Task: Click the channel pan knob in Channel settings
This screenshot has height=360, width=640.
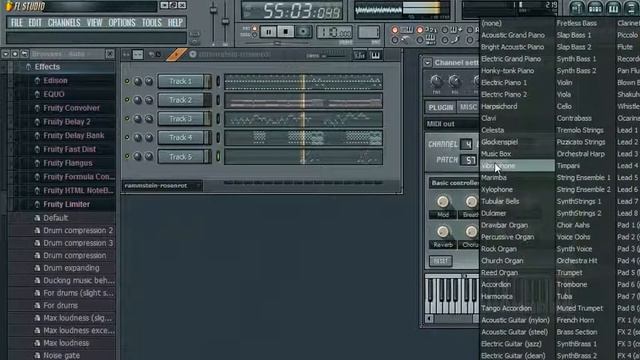Action: [x=436, y=81]
